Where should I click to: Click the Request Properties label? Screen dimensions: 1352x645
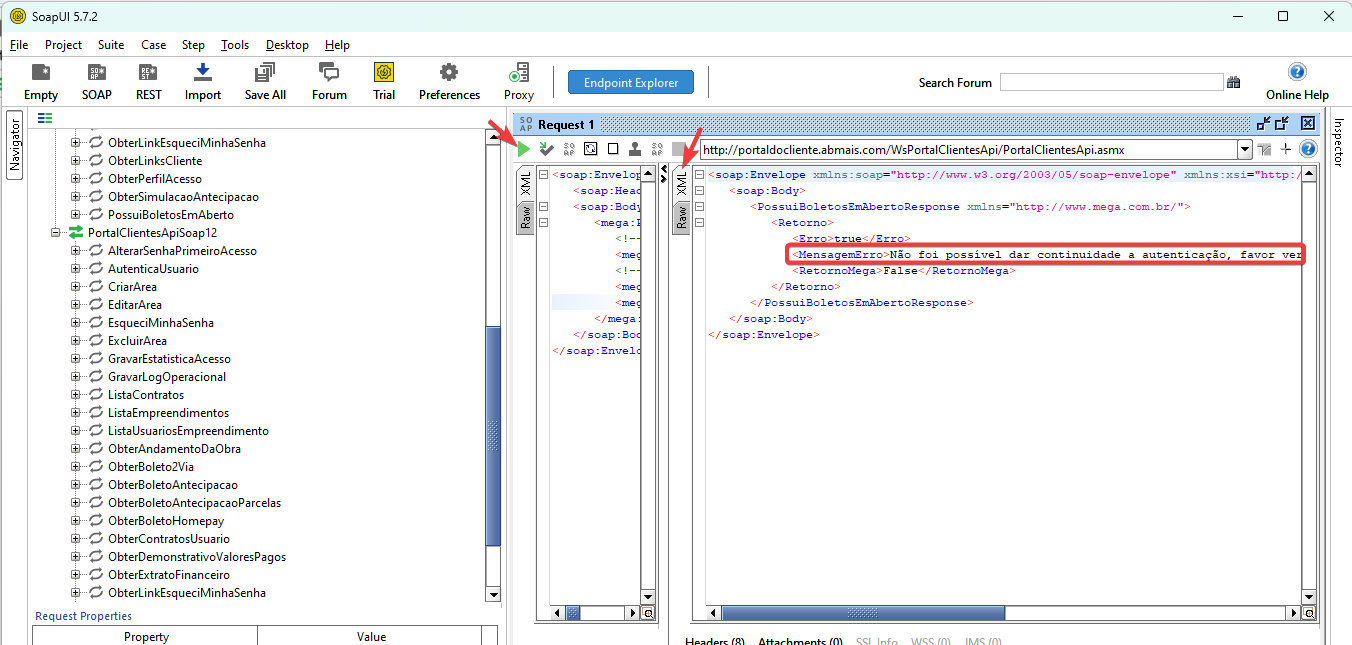click(x=83, y=616)
